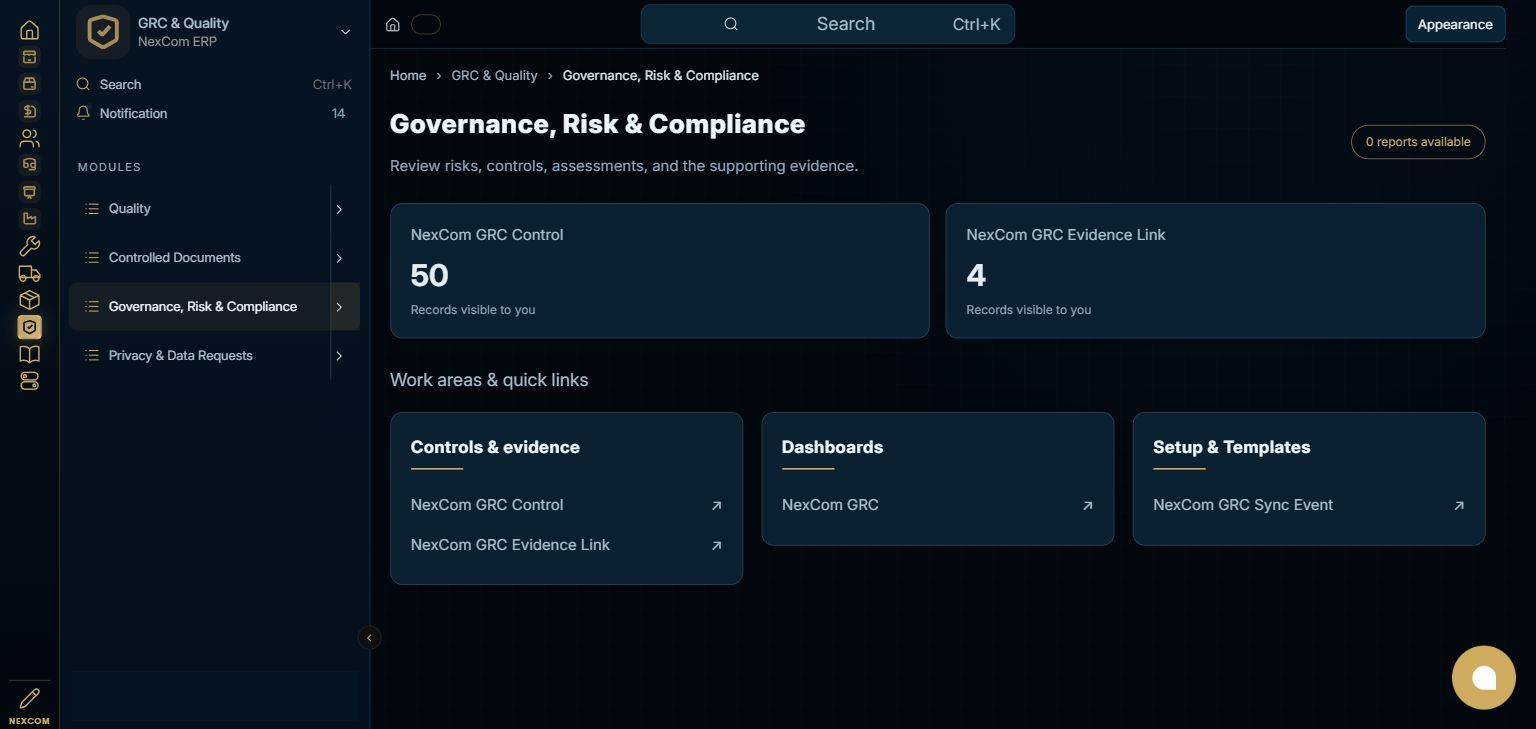Click the small home icon in the top bar

click(x=393, y=25)
